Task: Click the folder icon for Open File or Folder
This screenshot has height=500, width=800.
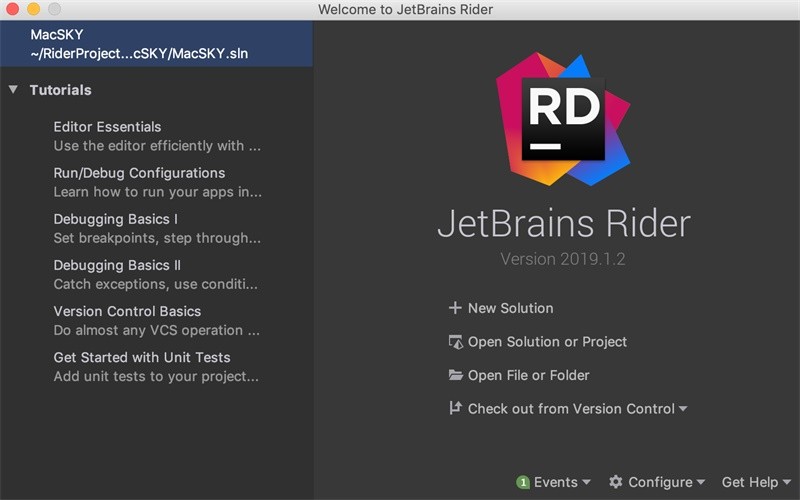Action: (x=455, y=375)
